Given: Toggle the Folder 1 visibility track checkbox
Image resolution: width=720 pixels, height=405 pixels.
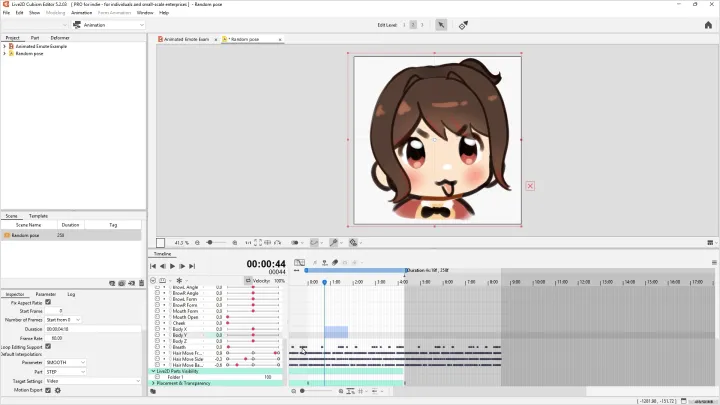Looking at the screenshot, I should click(158, 377).
